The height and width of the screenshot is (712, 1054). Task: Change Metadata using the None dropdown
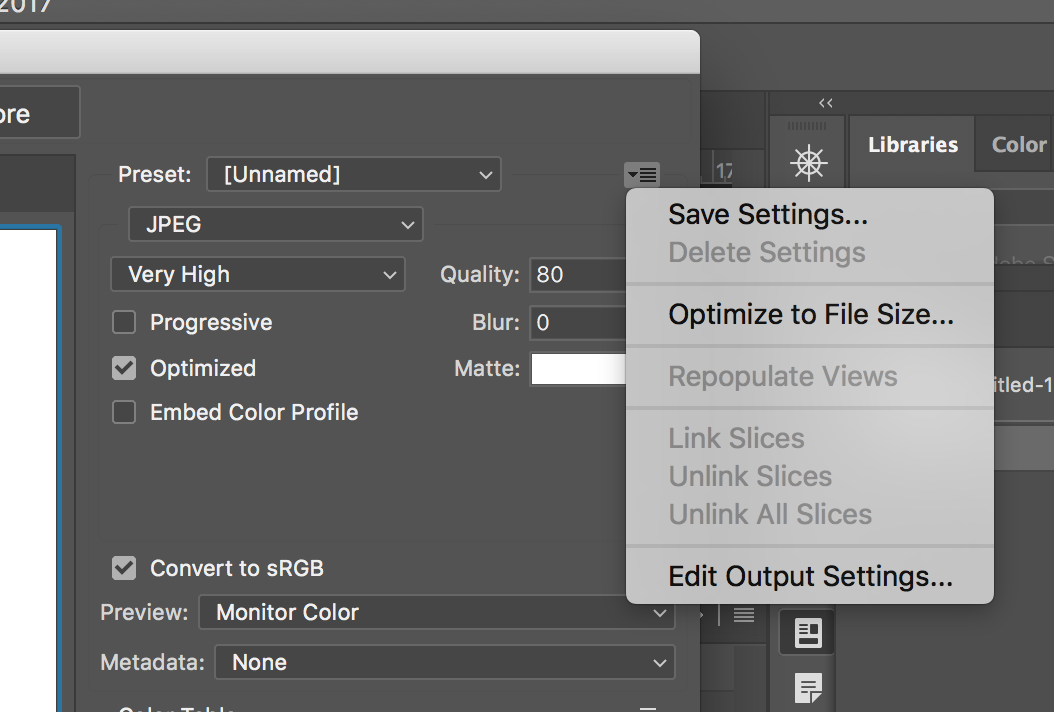click(x=444, y=662)
